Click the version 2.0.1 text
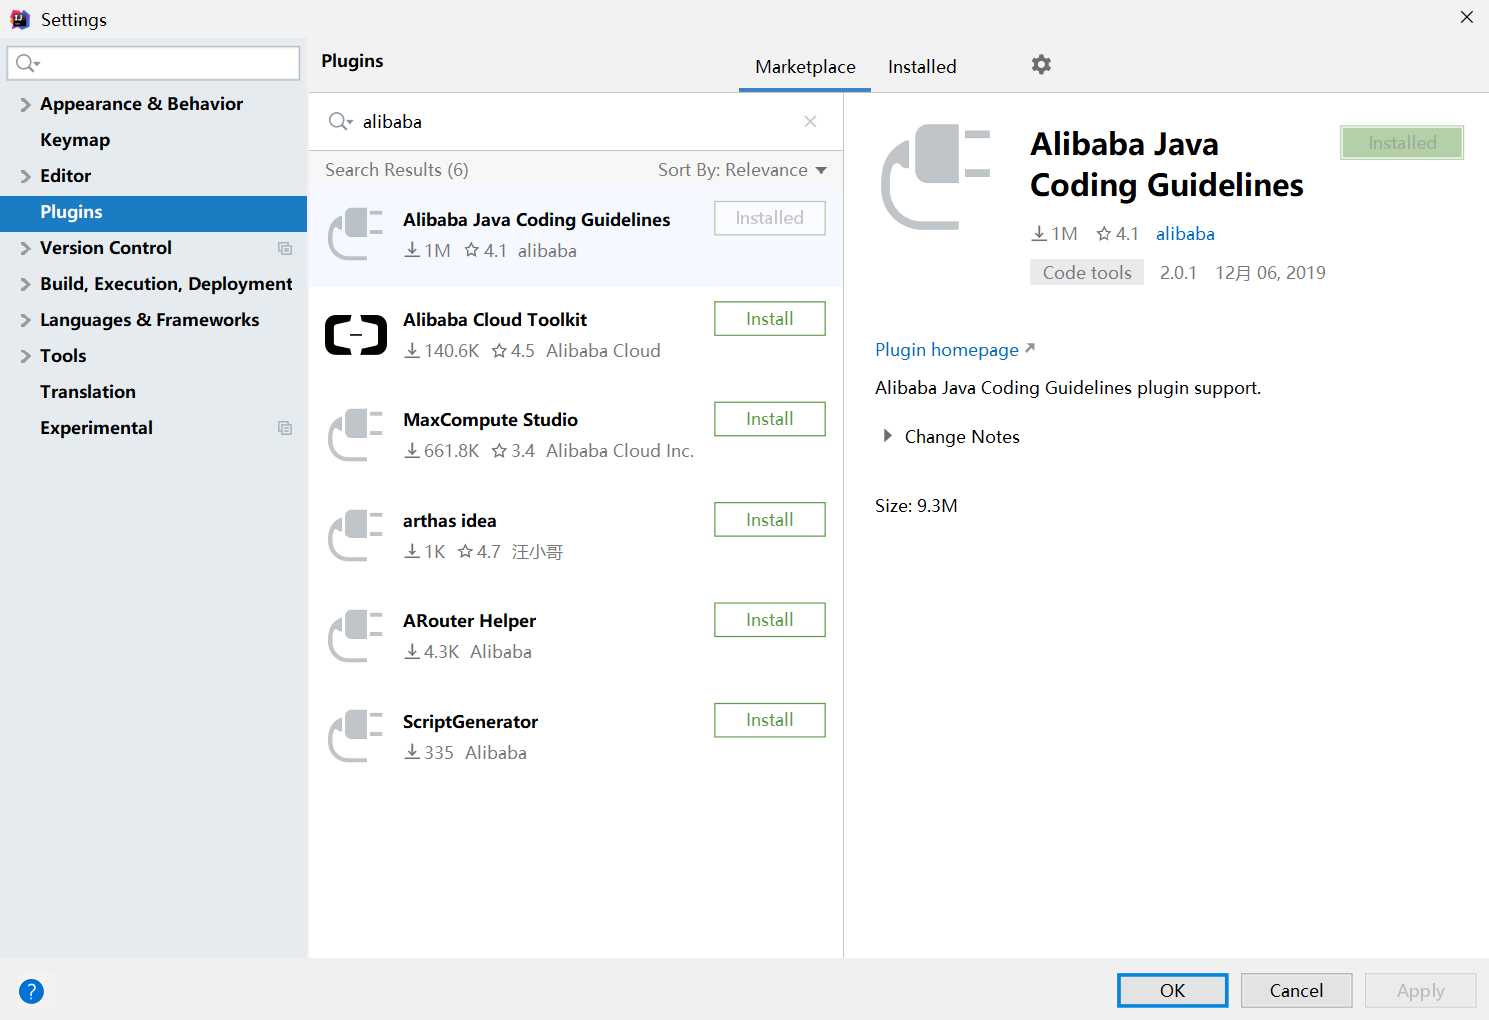This screenshot has height=1020, width=1489. [x=1178, y=273]
